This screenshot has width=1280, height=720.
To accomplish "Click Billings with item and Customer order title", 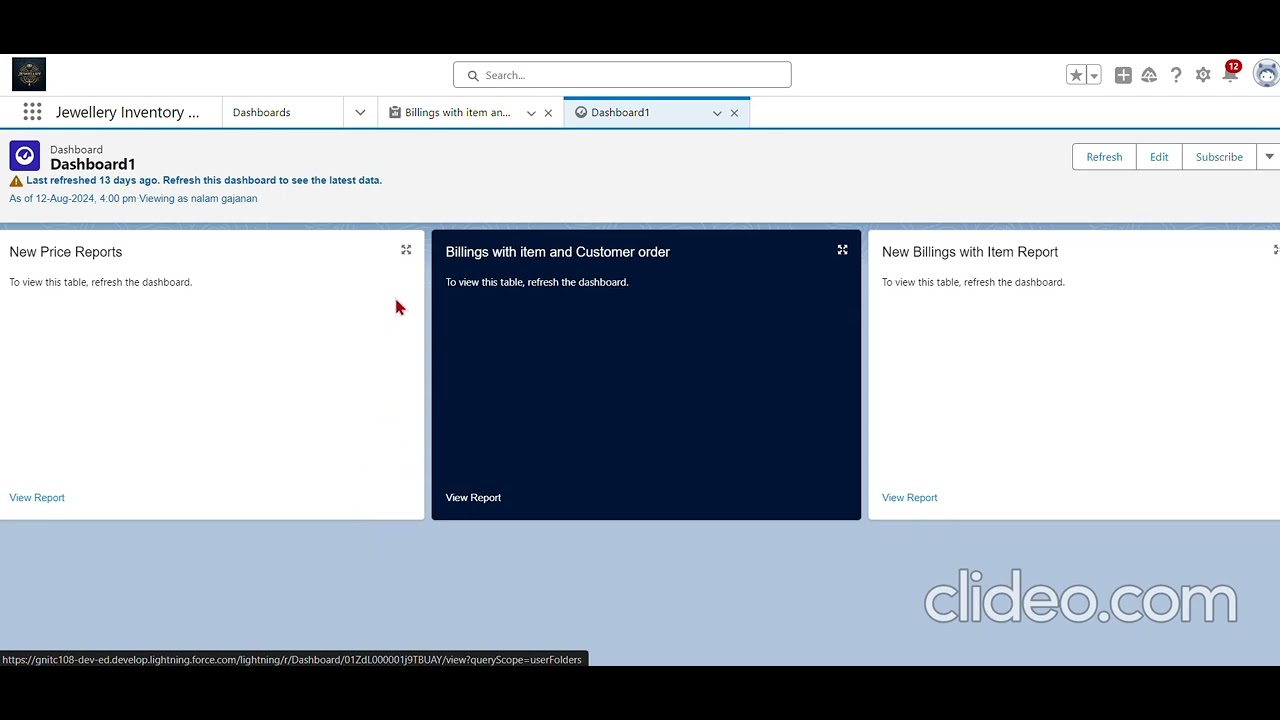I will click(x=558, y=252).
